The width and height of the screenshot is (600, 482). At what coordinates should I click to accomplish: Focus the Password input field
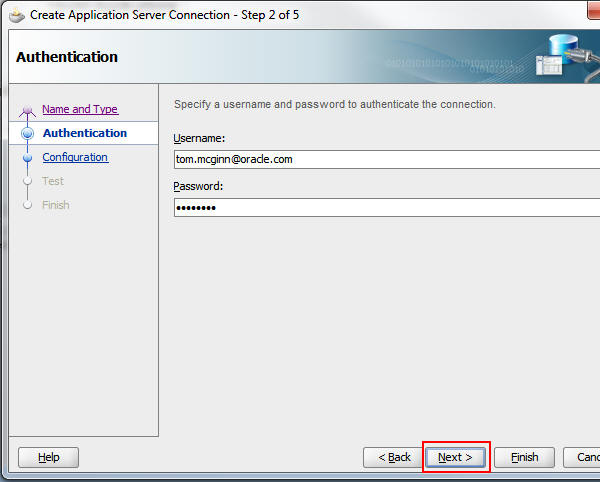tap(386, 207)
